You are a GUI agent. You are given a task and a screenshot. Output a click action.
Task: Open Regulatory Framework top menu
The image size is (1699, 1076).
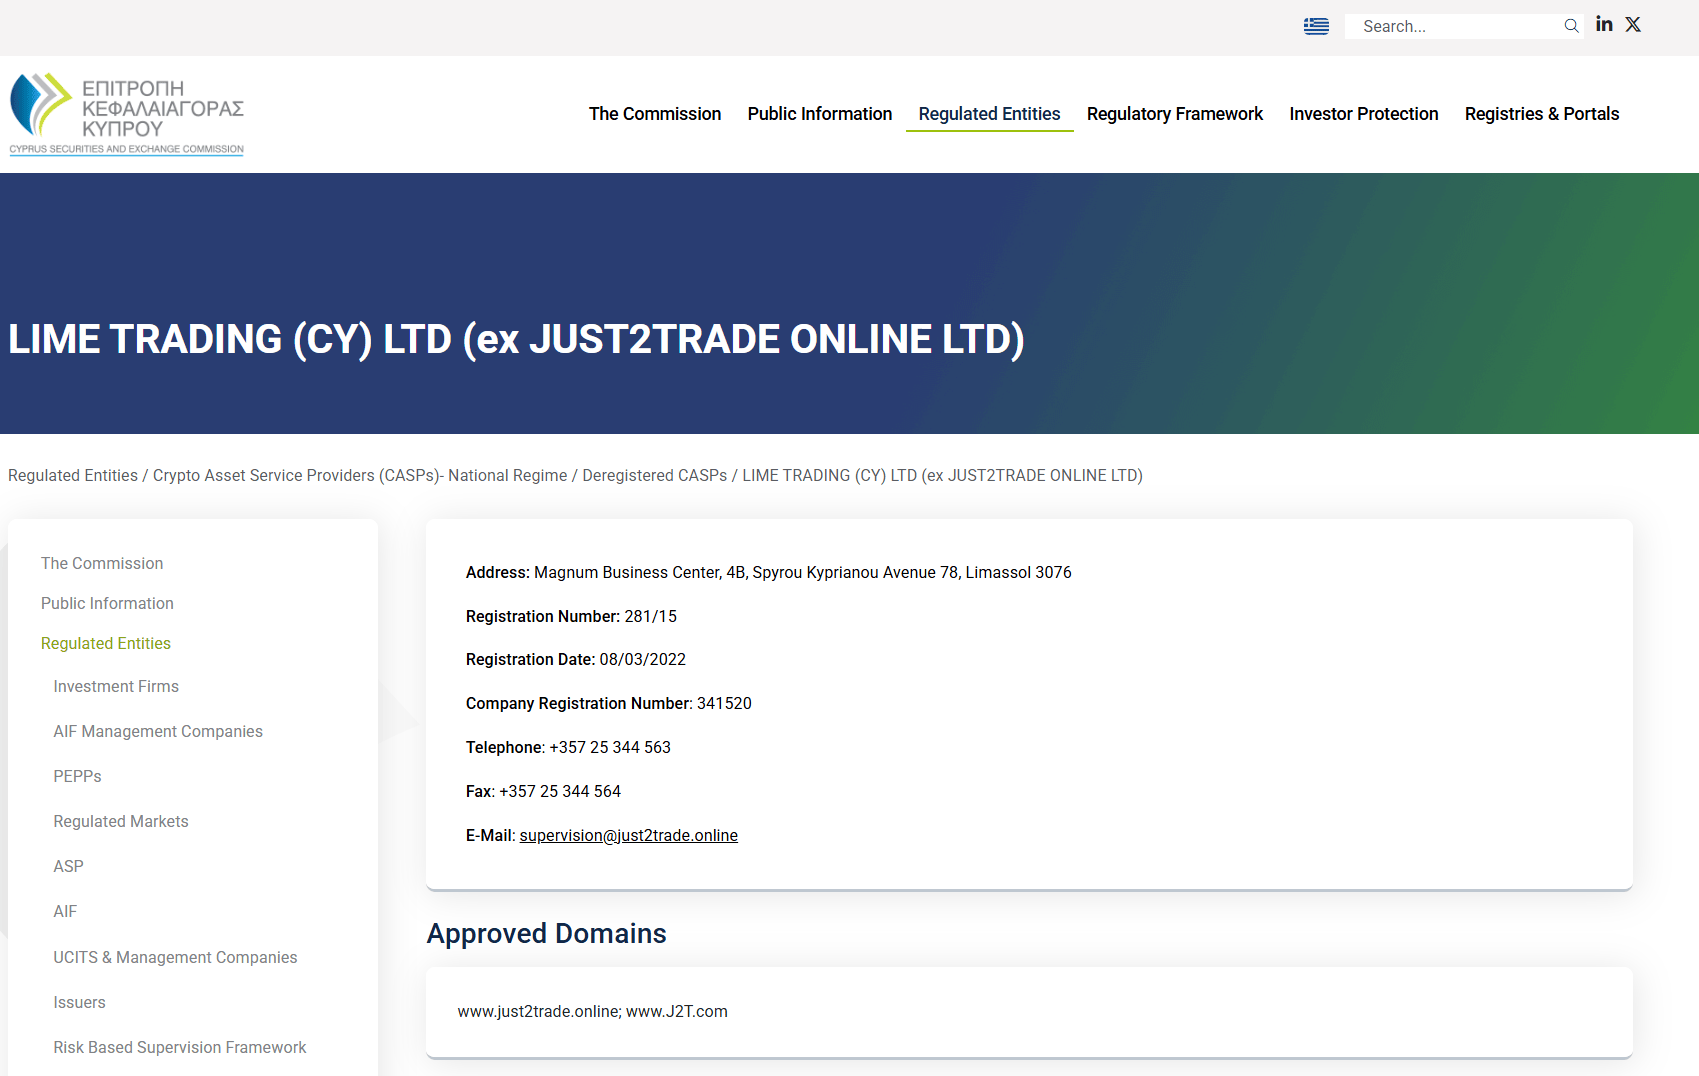[1175, 114]
